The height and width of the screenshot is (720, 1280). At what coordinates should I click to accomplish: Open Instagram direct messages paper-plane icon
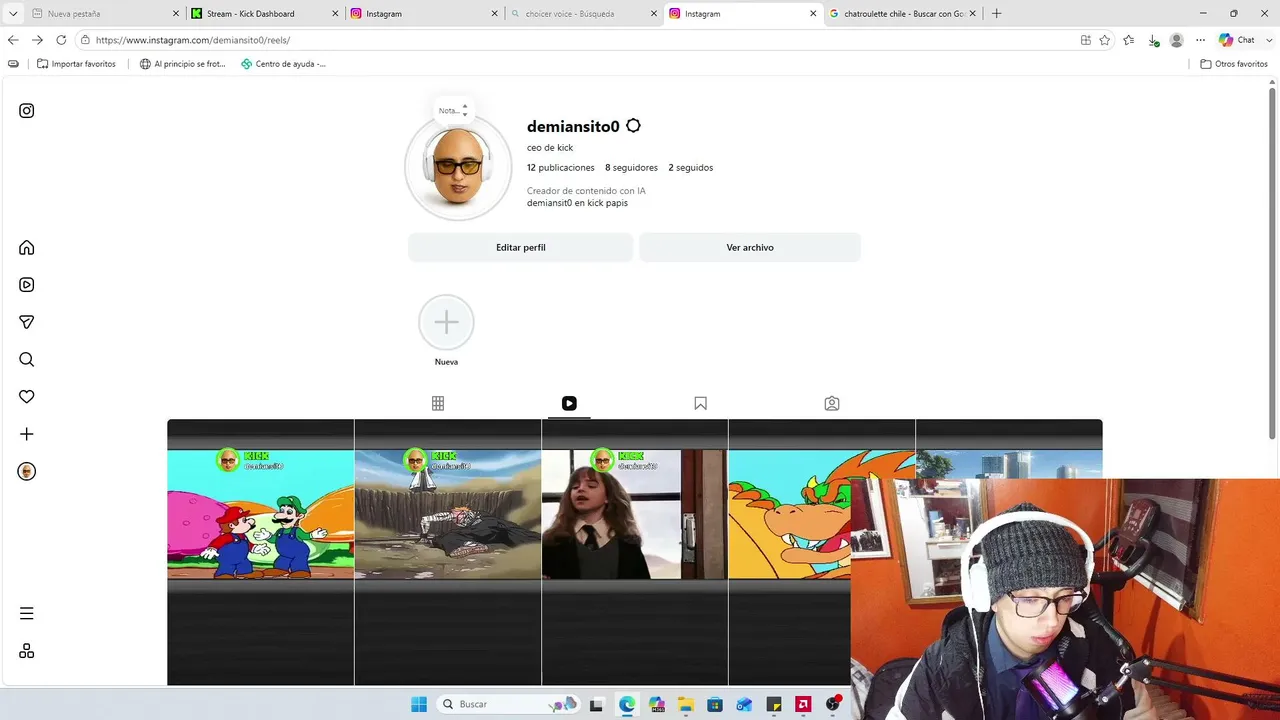coord(27,322)
